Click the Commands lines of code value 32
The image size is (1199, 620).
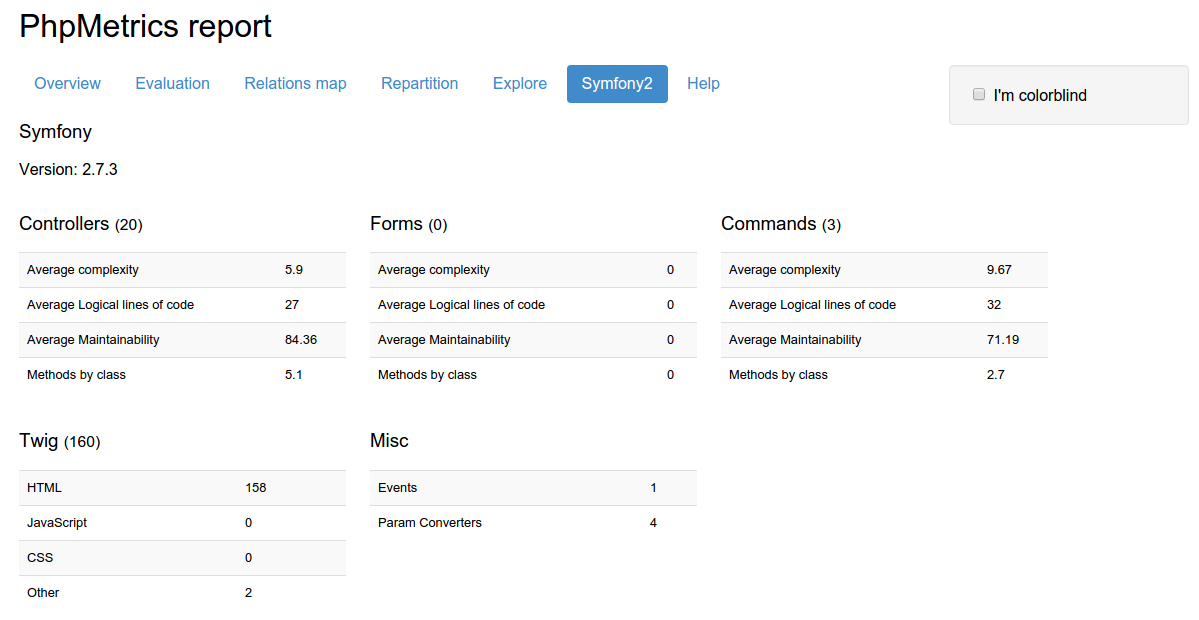pos(993,305)
